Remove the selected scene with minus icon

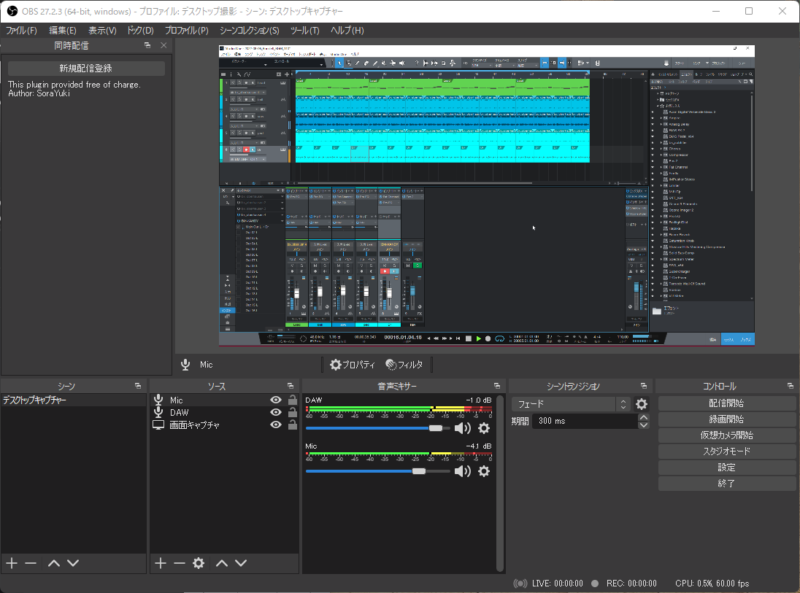(31, 563)
